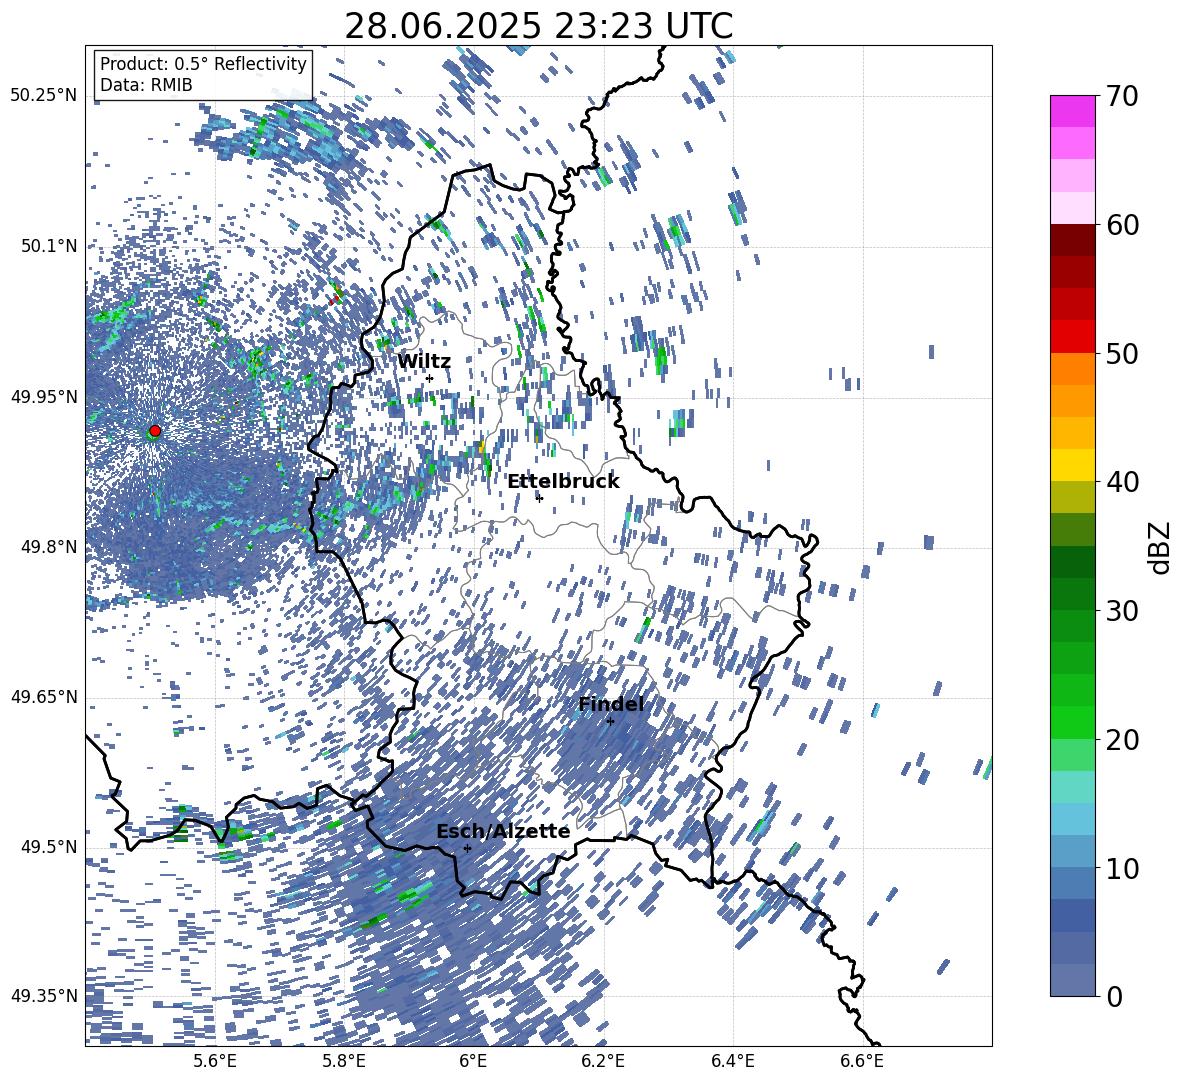Click the dark red colorbar segment below 60

1072,240
